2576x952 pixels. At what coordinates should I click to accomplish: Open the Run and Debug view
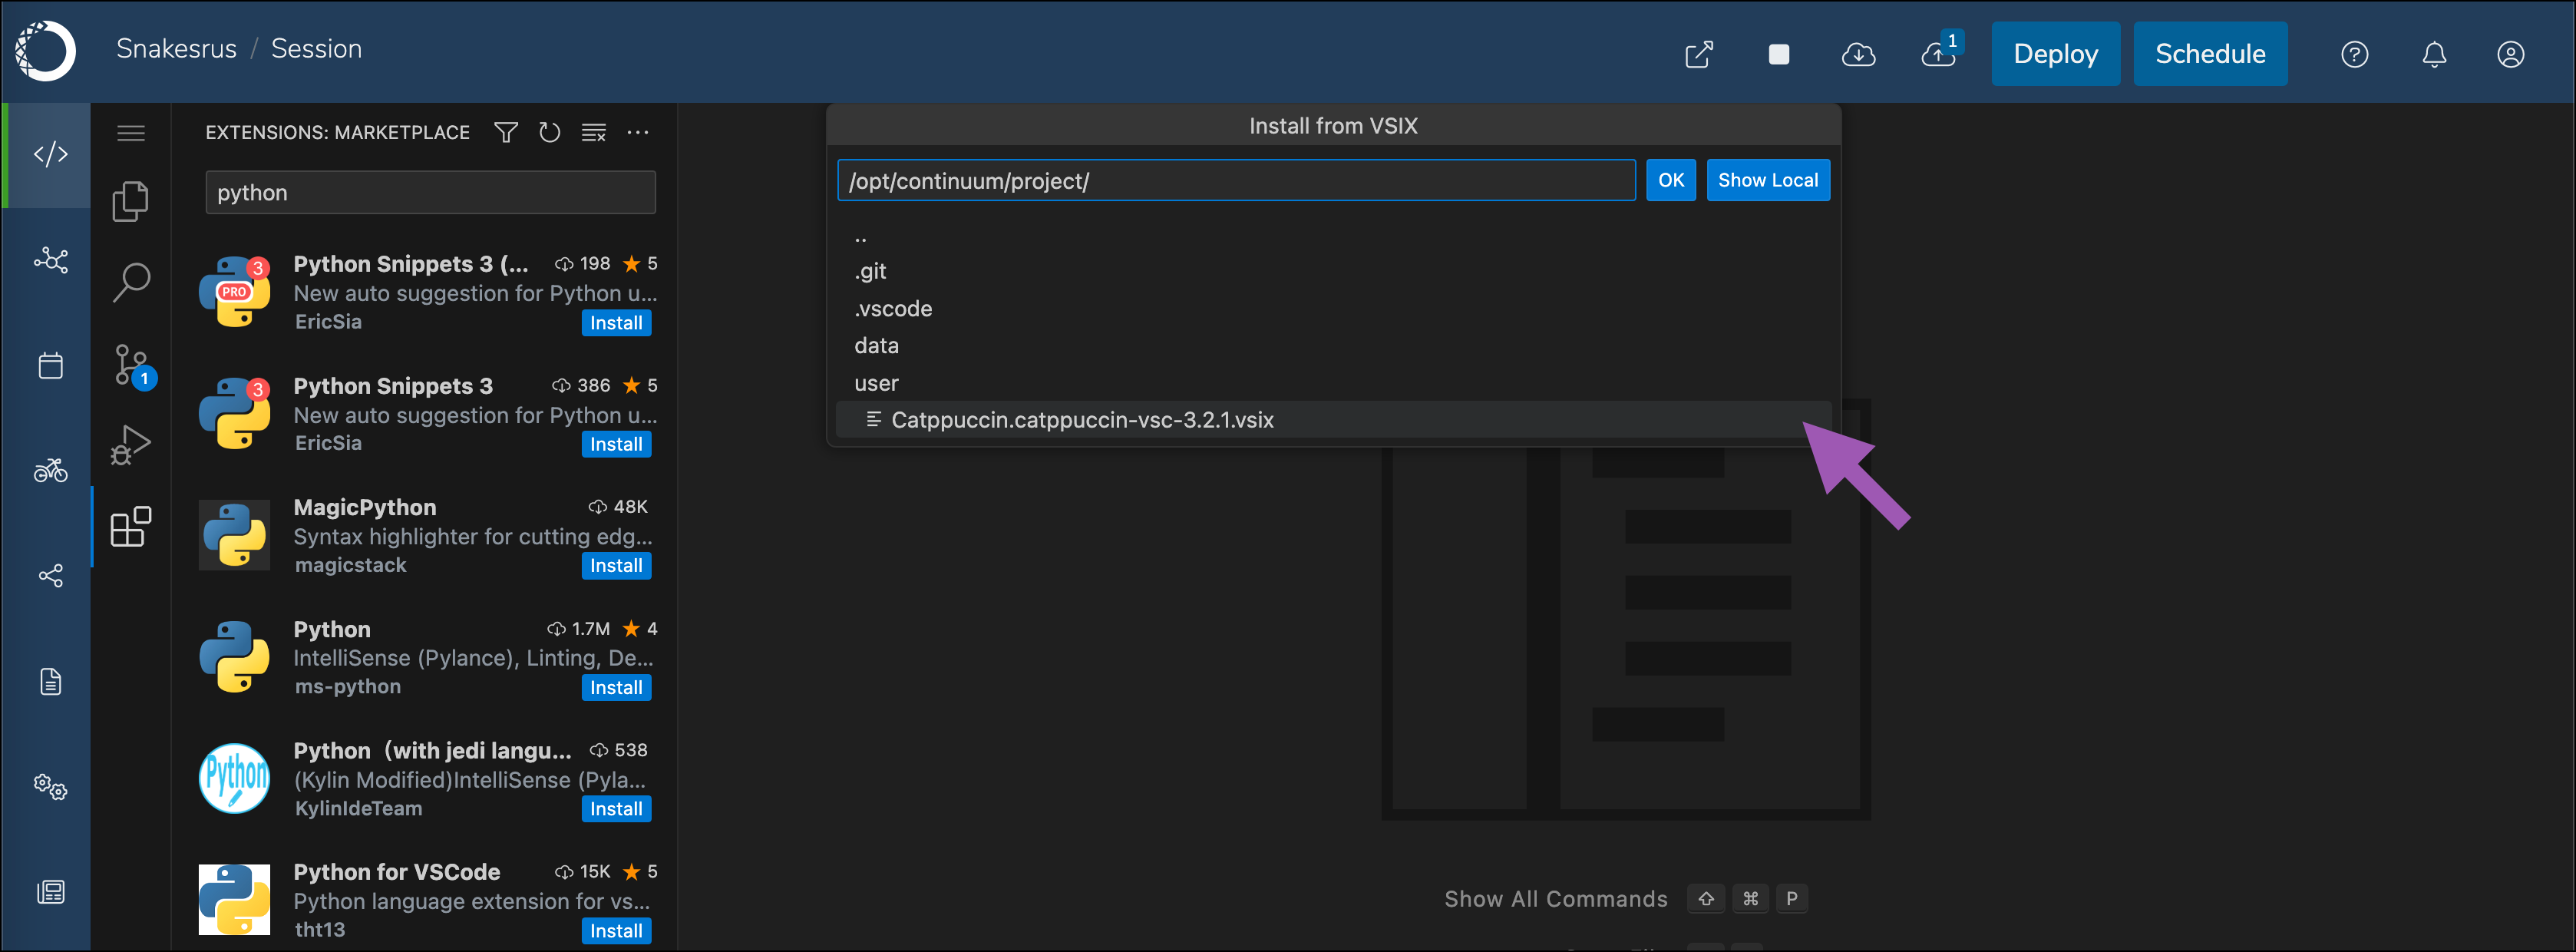click(131, 445)
